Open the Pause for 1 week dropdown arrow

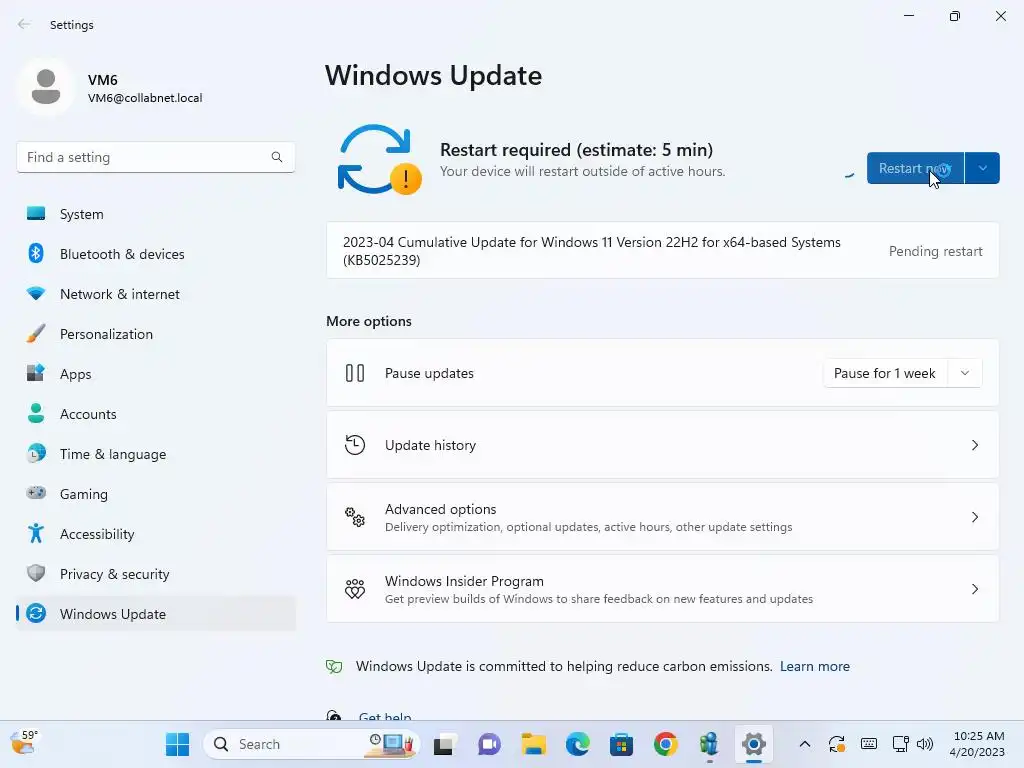[x=965, y=373]
